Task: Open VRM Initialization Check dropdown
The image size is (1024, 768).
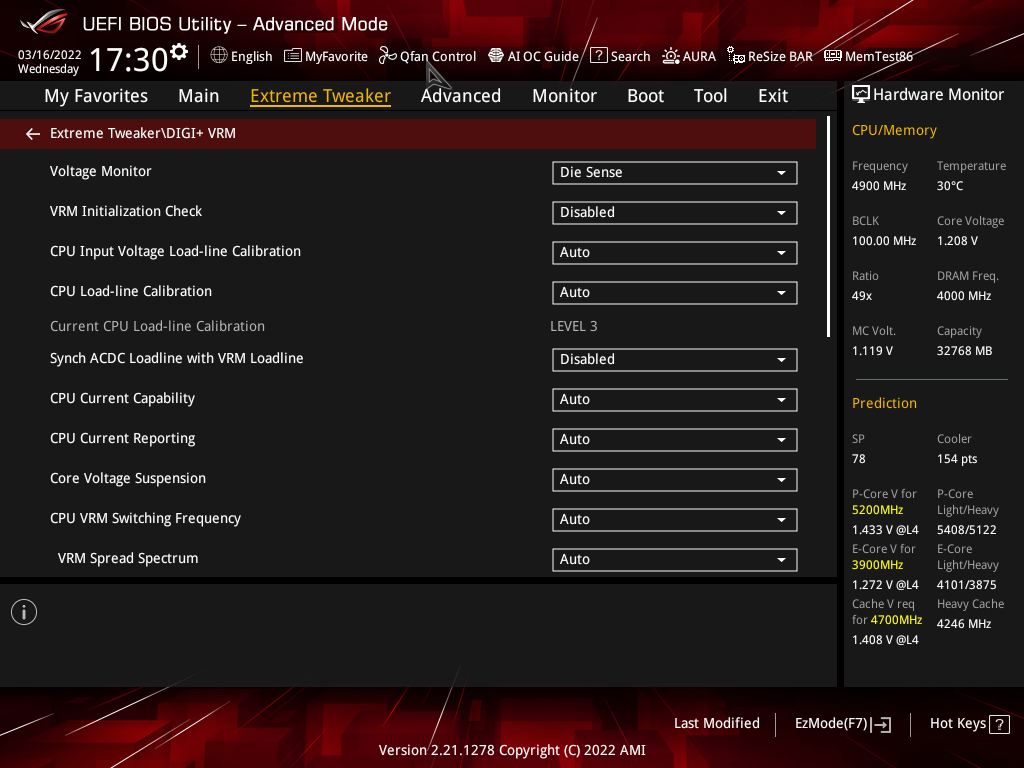Action: tap(675, 213)
